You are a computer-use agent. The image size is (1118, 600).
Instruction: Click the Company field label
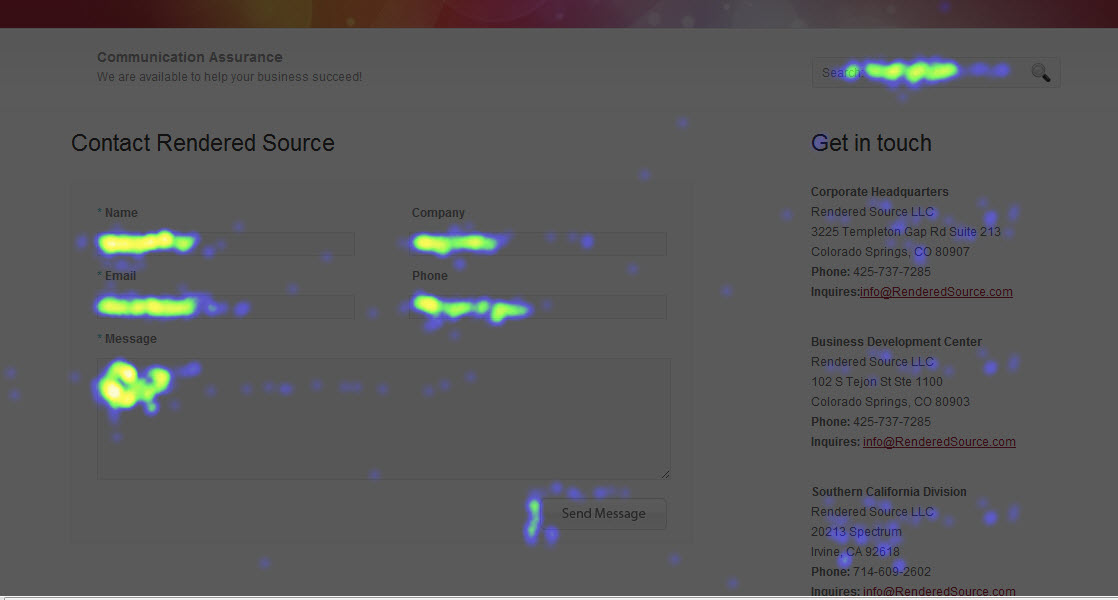coord(438,213)
